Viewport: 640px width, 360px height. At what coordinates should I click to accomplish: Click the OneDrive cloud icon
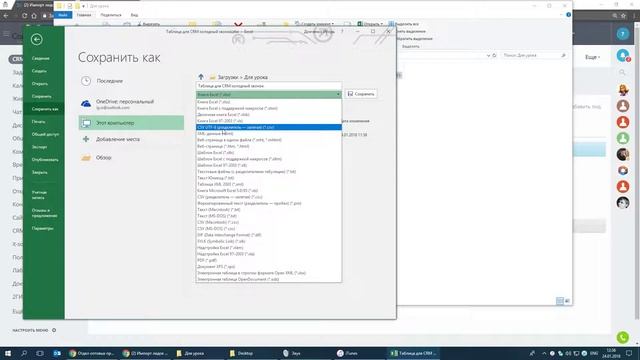[x=86, y=104]
